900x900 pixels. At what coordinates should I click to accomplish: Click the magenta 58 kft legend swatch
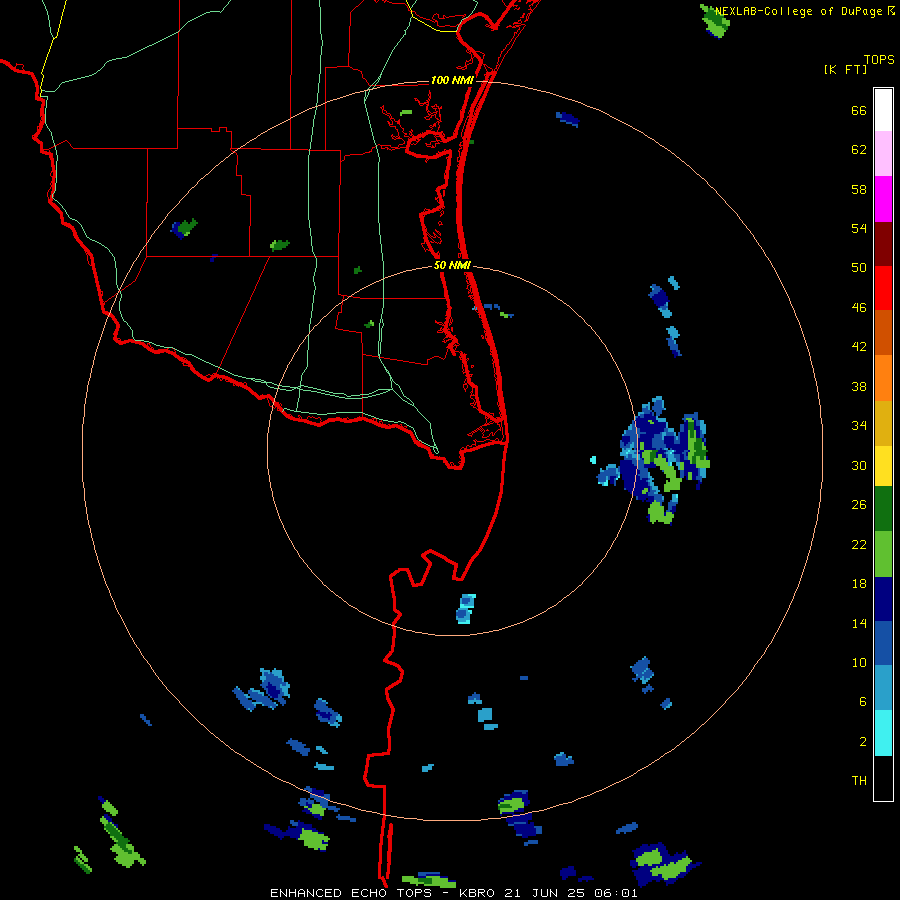coord(883,199)
